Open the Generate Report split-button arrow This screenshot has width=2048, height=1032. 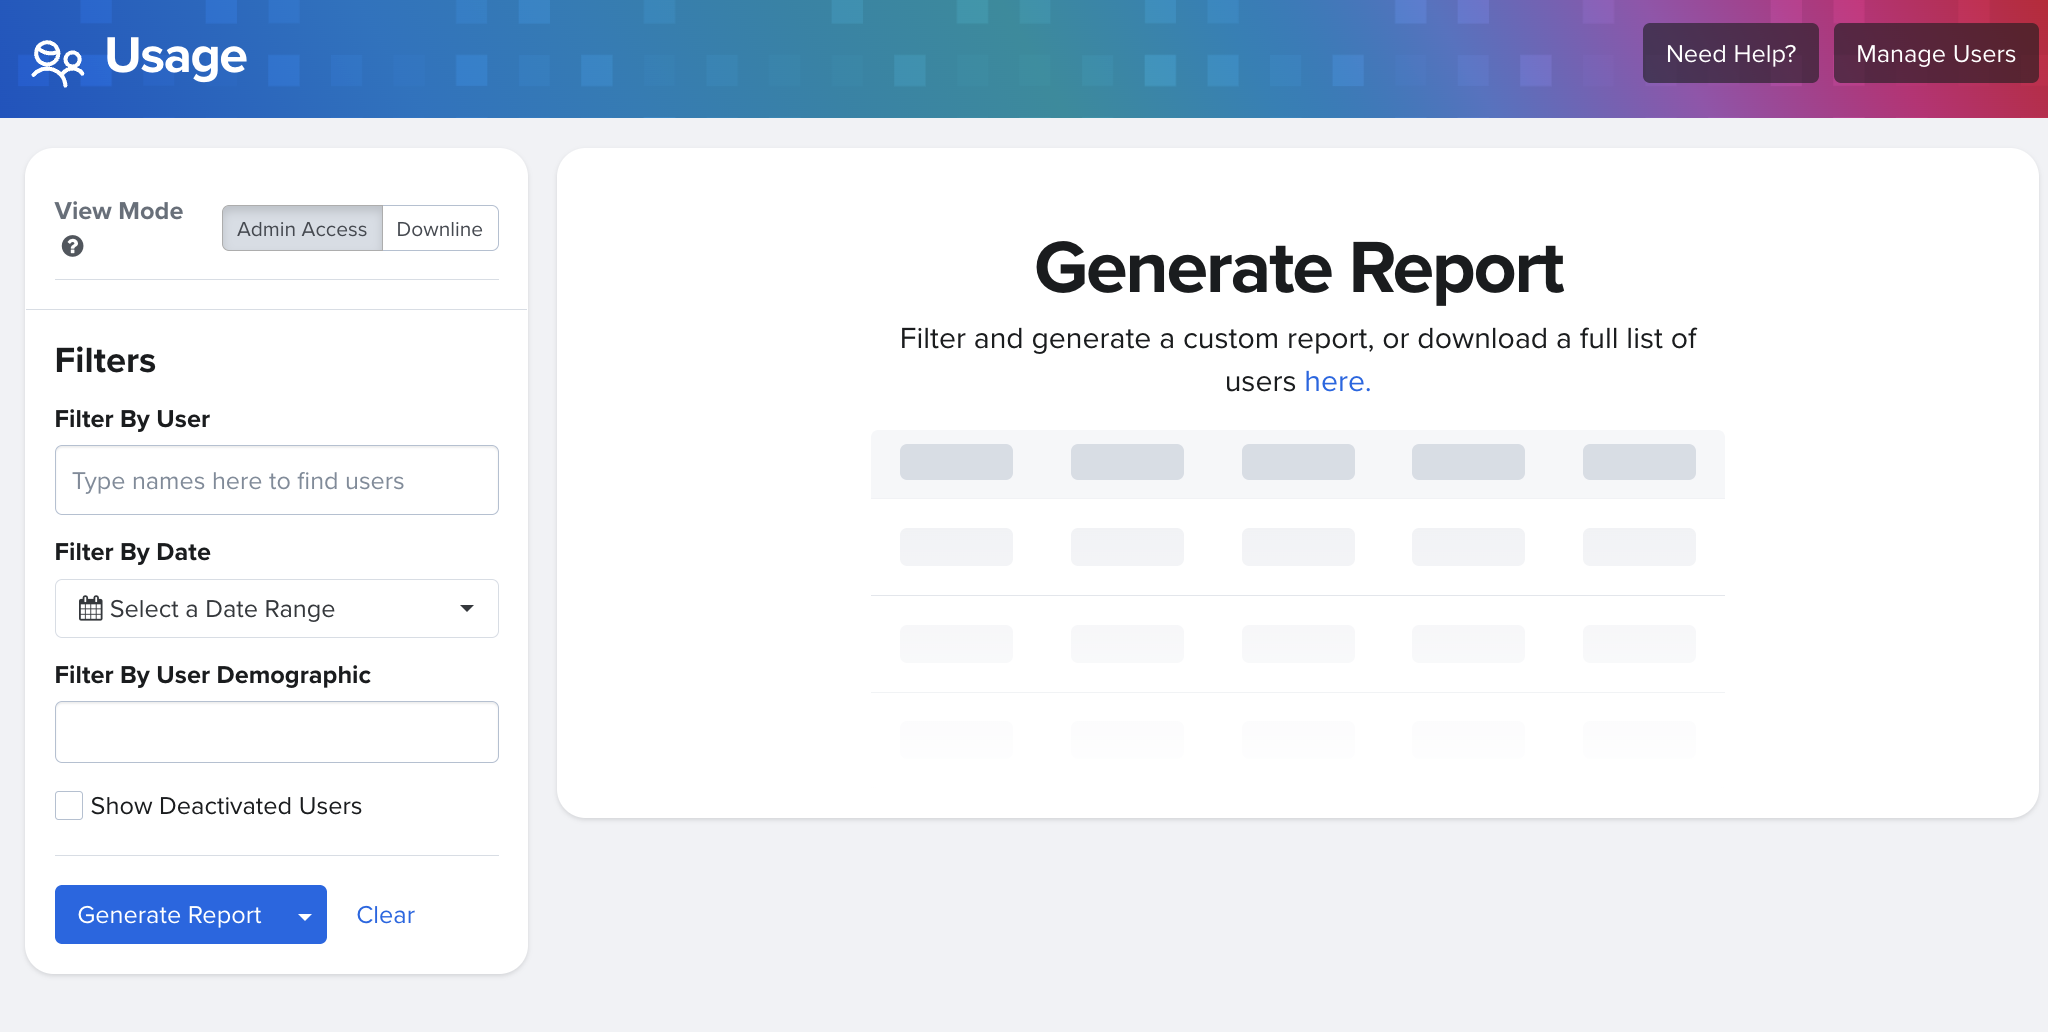pyautogui.click(x=305, y=916)
